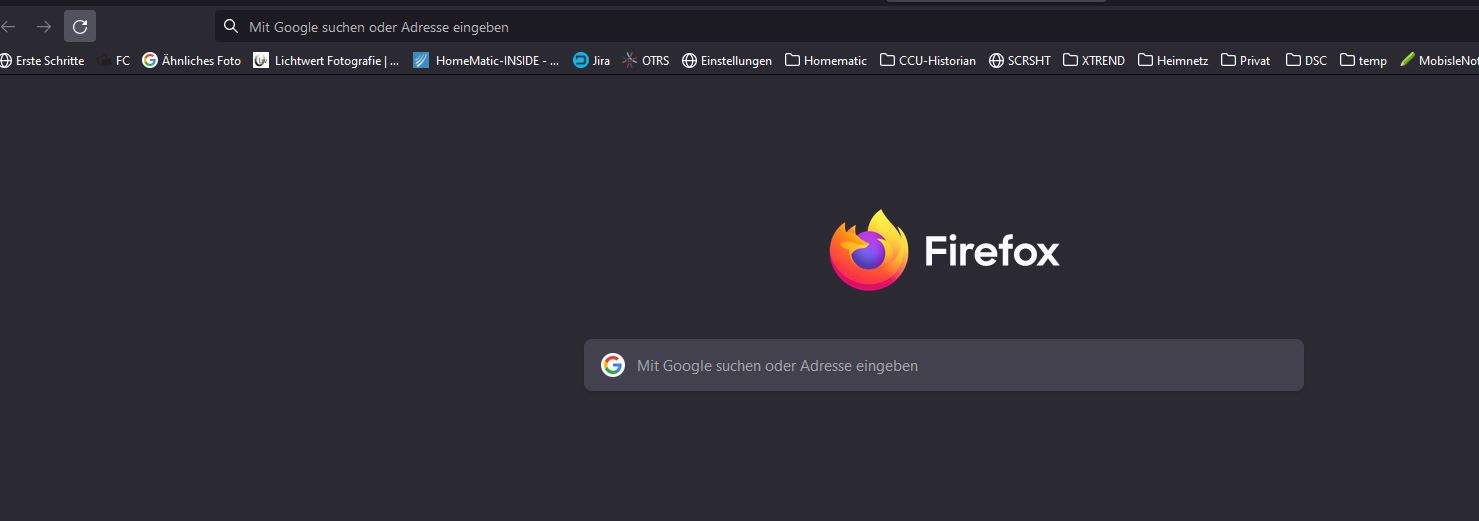This screenshot has width=1479, height=521.
Task: Open the Ähnliches Foto bookmark
Action: pyautogui.click(x=192, y=60)
